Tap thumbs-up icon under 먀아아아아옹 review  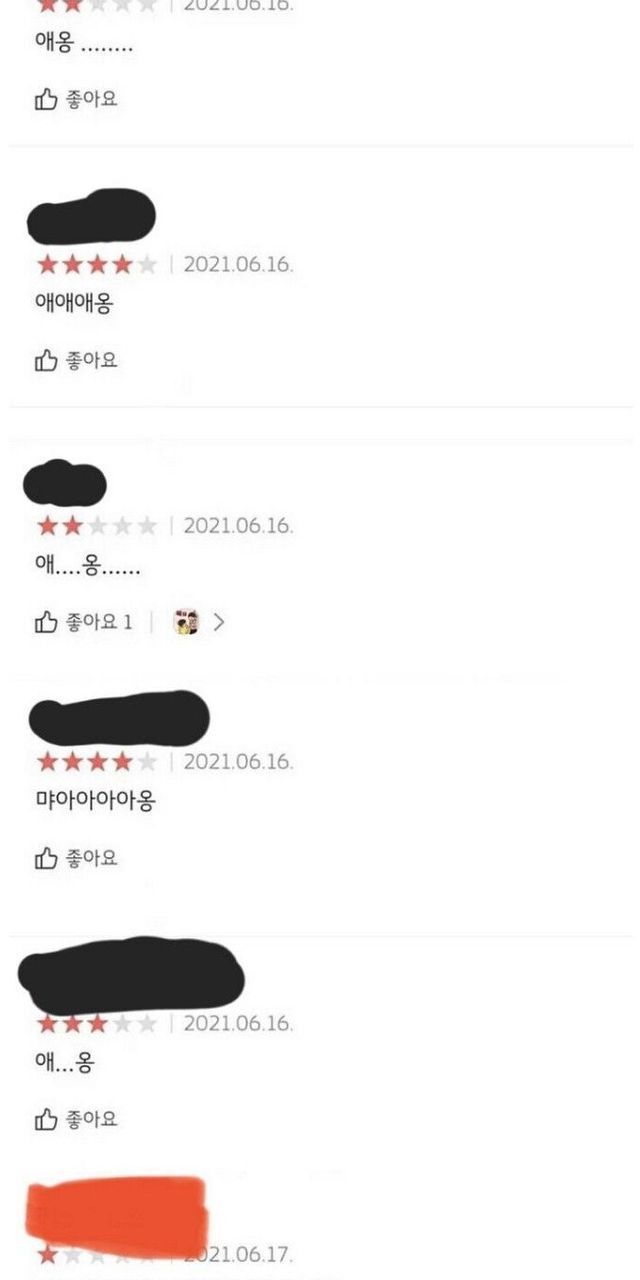click(46, 858)
